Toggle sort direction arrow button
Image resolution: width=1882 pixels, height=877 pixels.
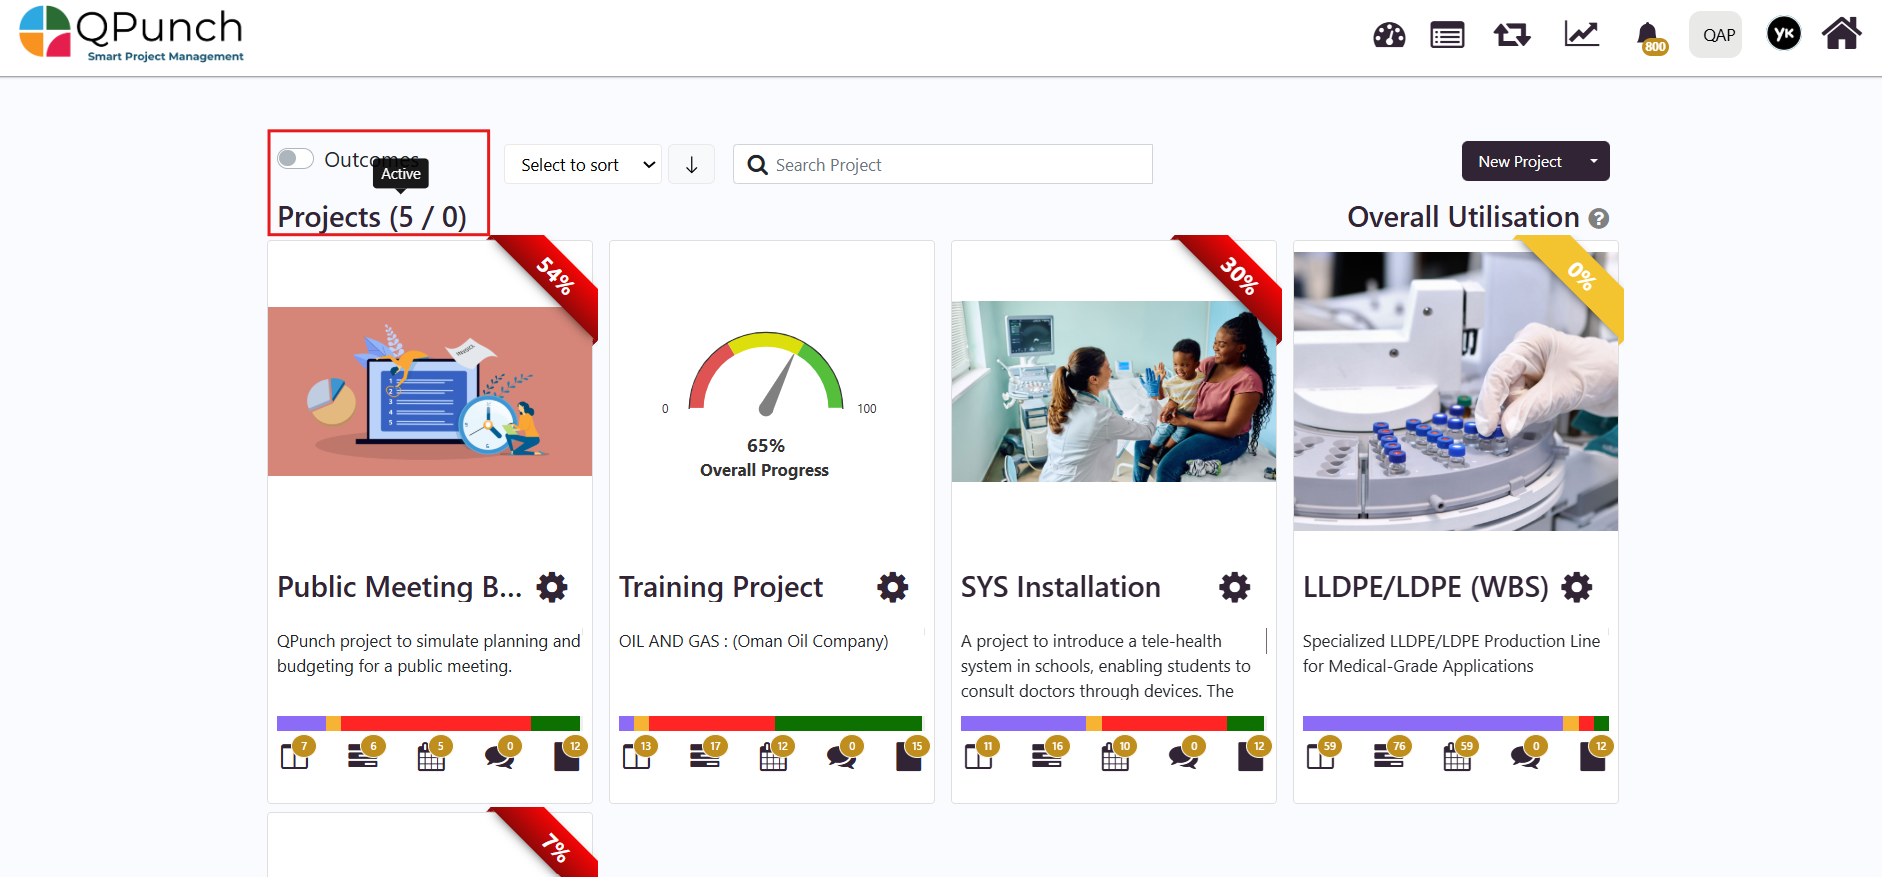(x=691, y=165)
